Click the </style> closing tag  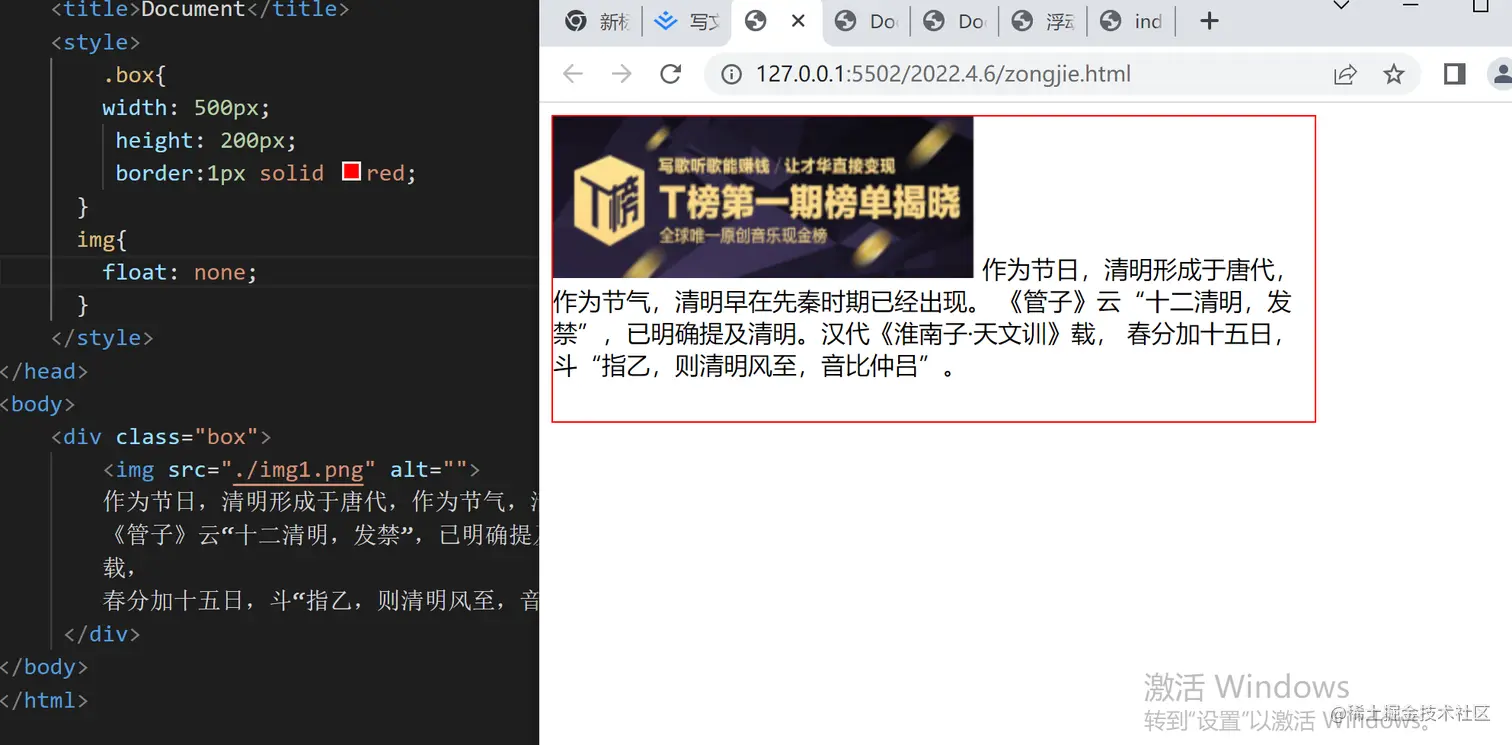102,338
